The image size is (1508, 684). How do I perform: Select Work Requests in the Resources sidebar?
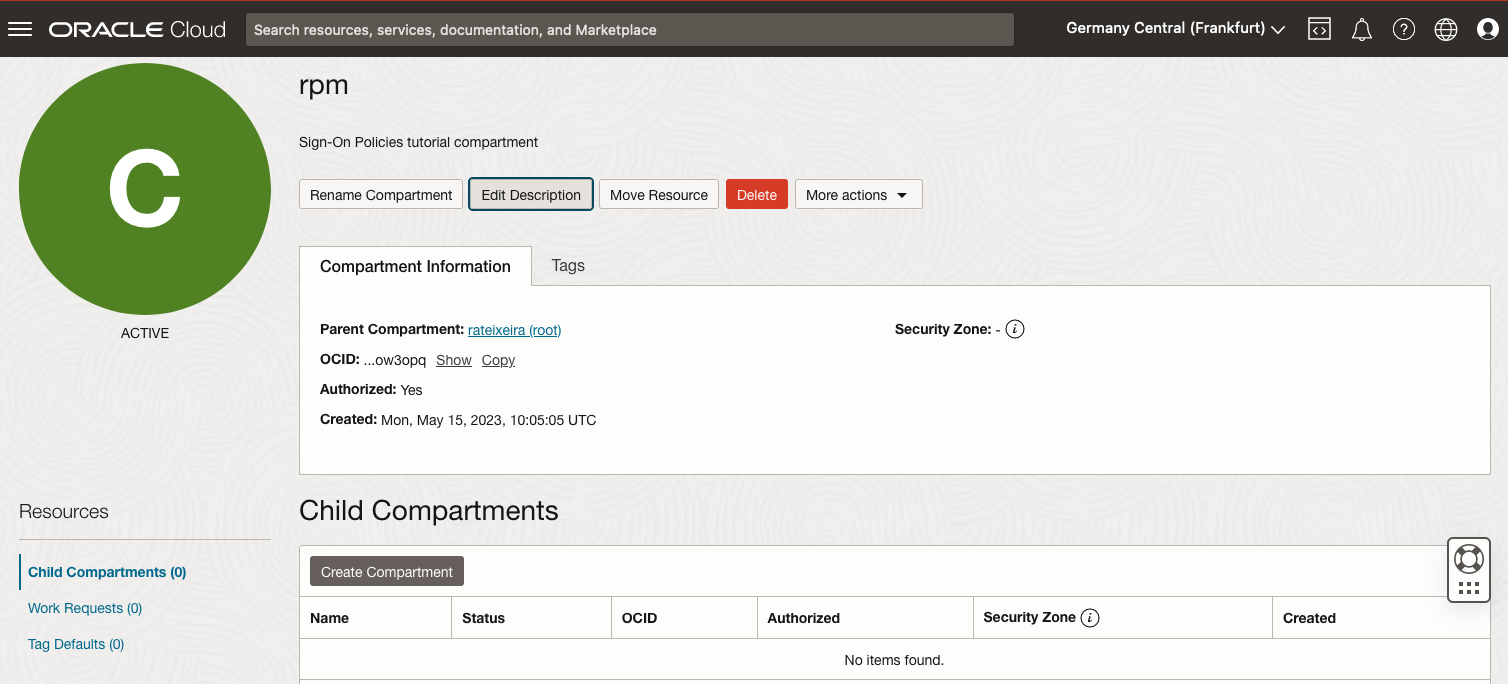pyautogui.click(x=84, y=607)
